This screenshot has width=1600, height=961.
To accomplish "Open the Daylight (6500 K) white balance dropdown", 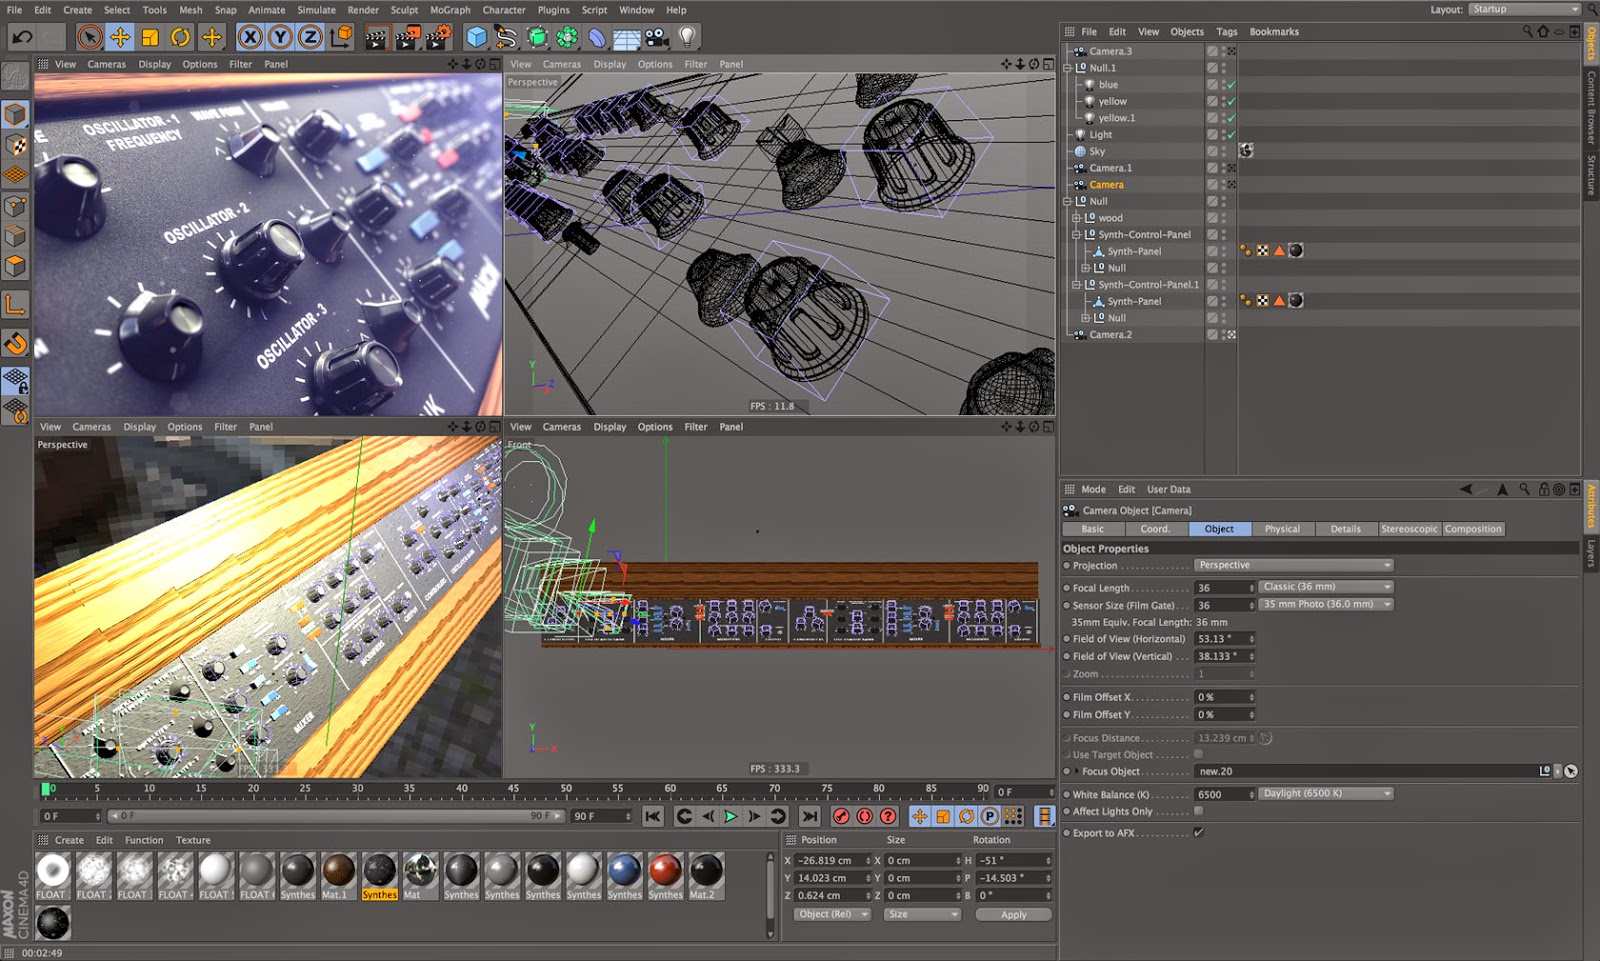I will (1326, 794).
